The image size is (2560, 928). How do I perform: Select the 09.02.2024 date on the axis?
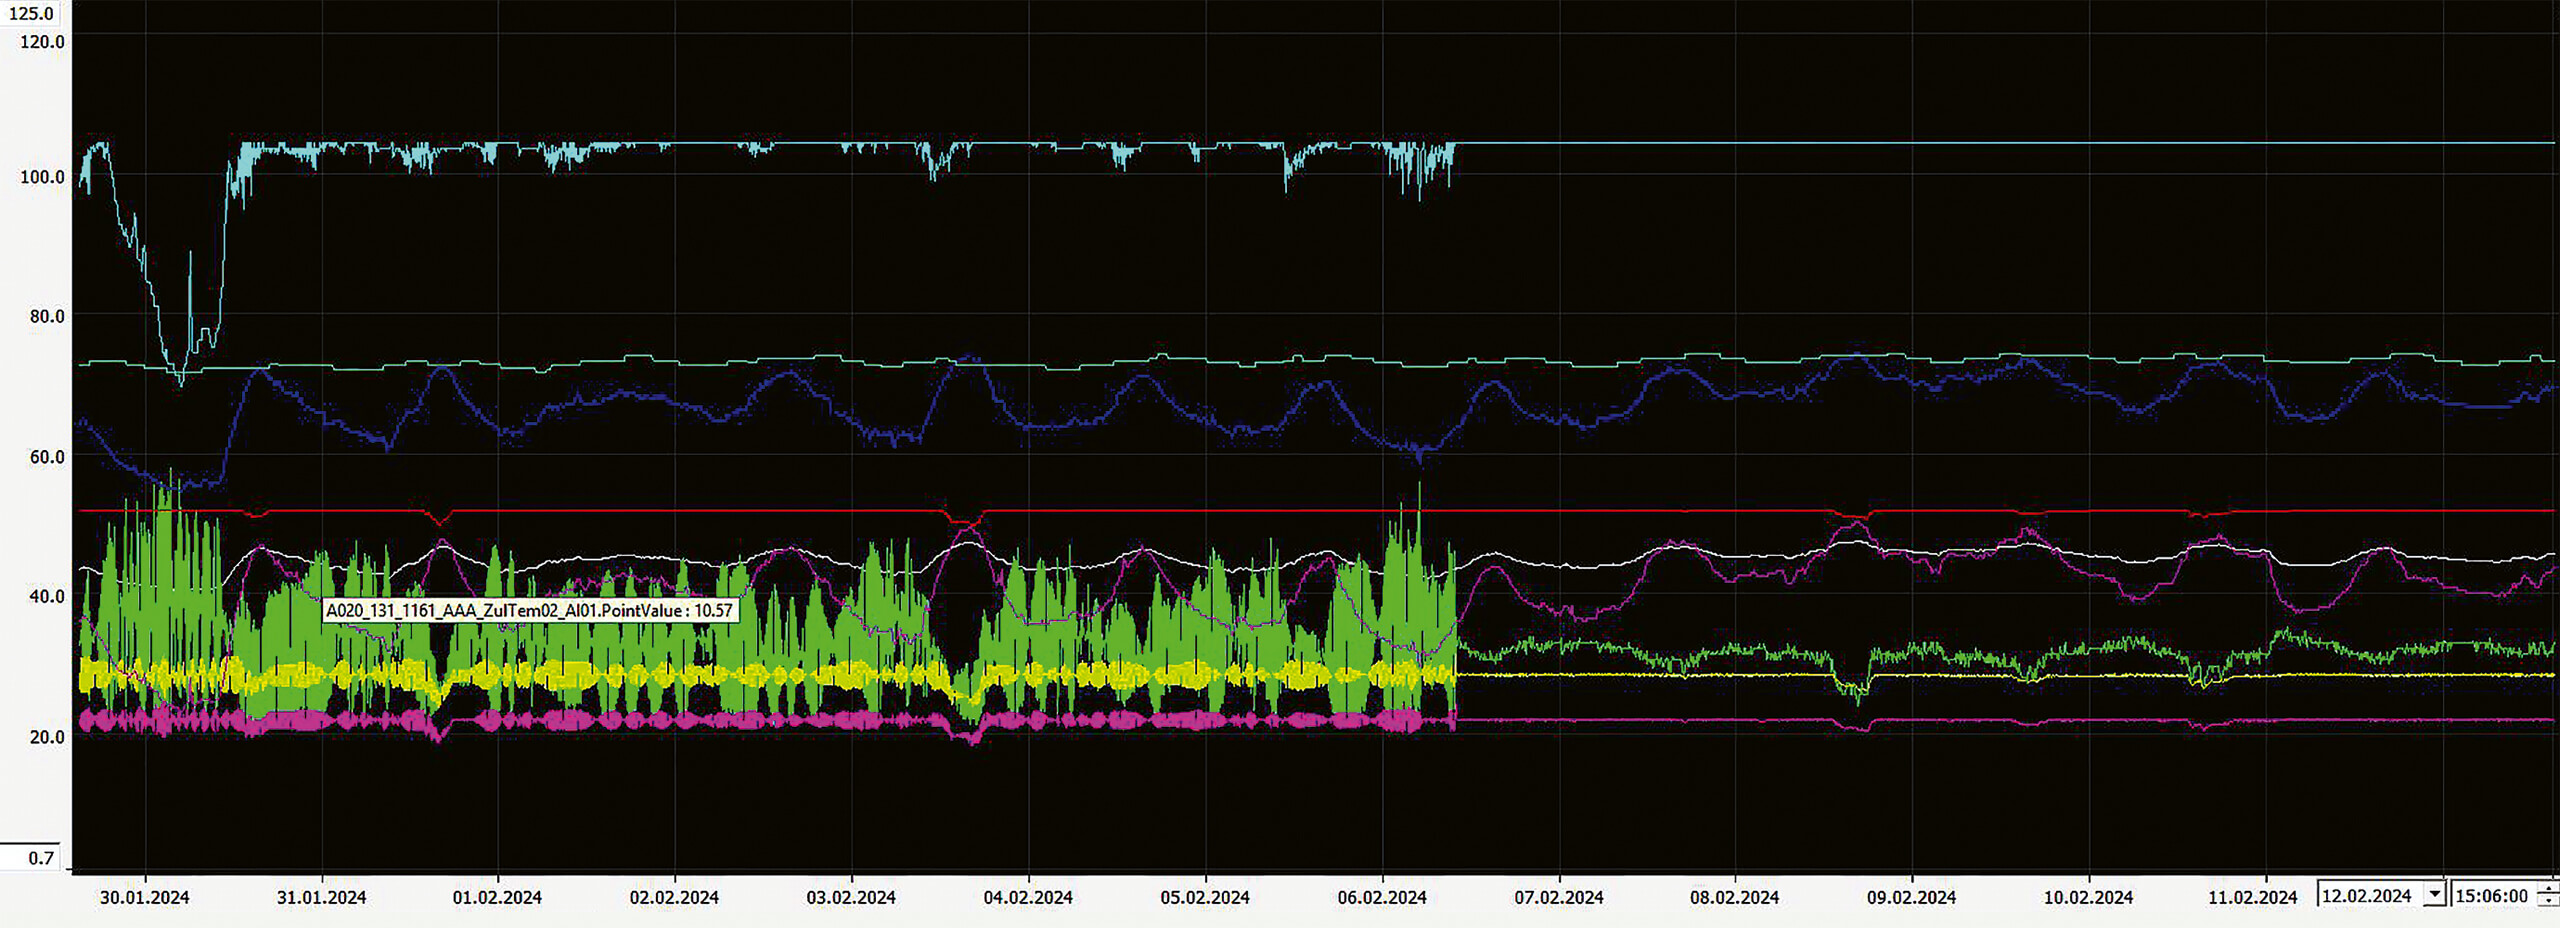click(1911, 897)
